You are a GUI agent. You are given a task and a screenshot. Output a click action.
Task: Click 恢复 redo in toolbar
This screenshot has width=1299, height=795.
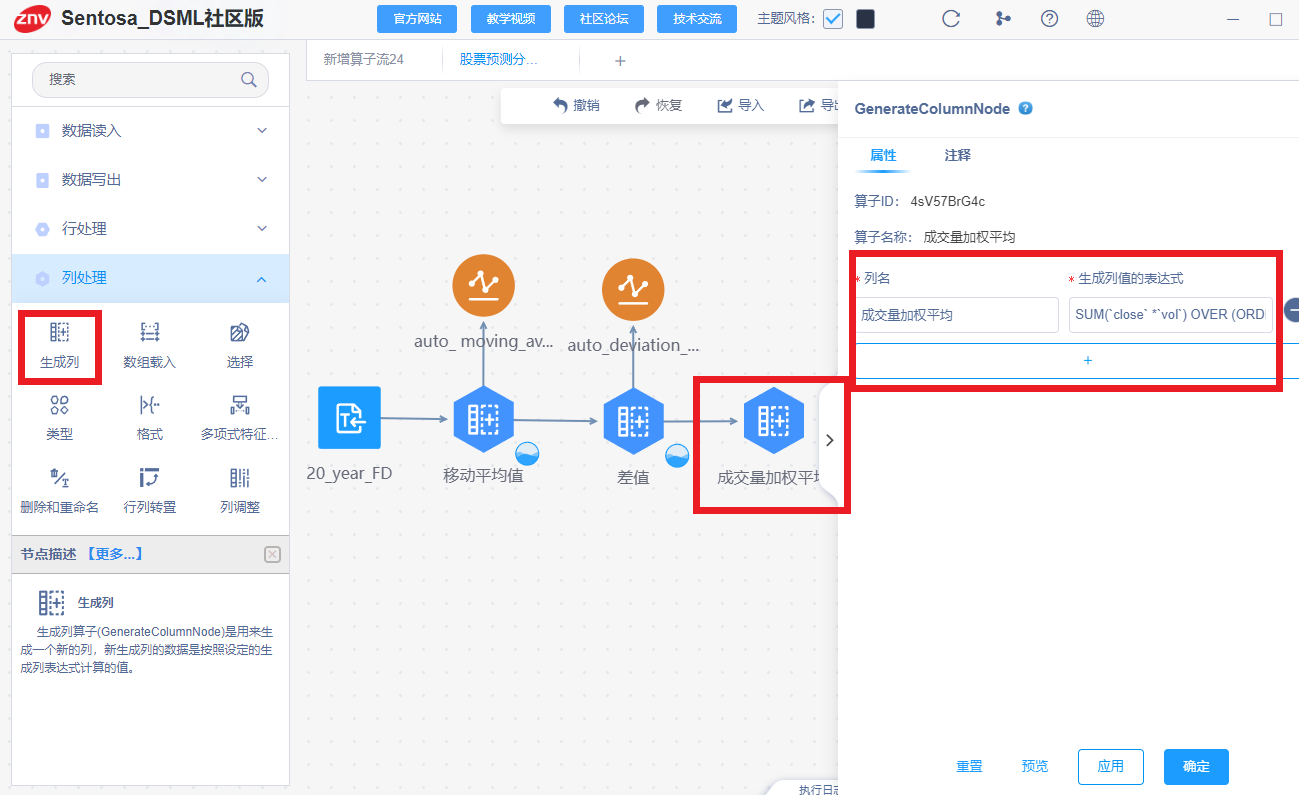(659, 106)
